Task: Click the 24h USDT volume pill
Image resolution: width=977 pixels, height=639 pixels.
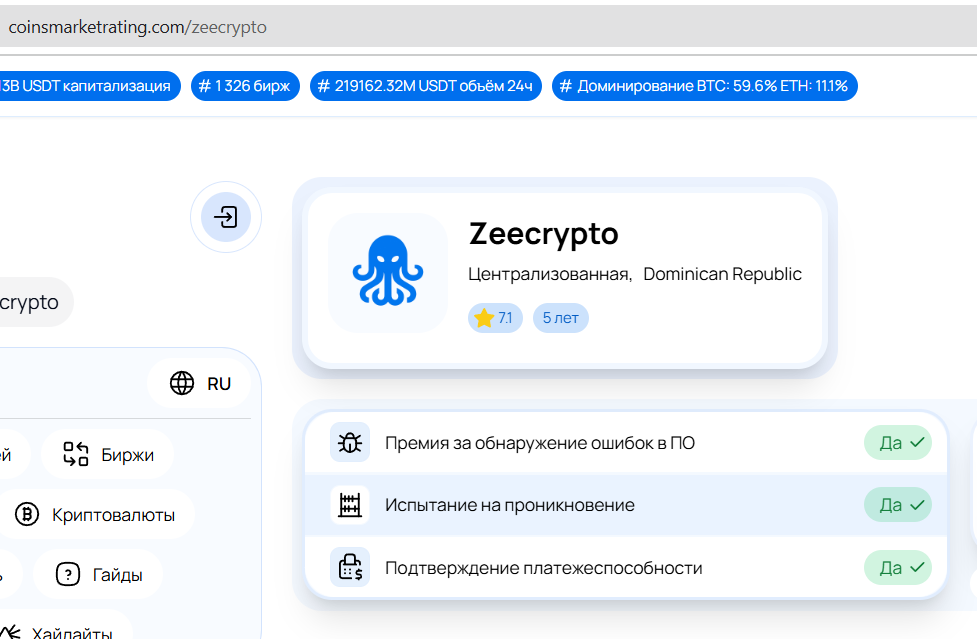Action: click(425, 86)
